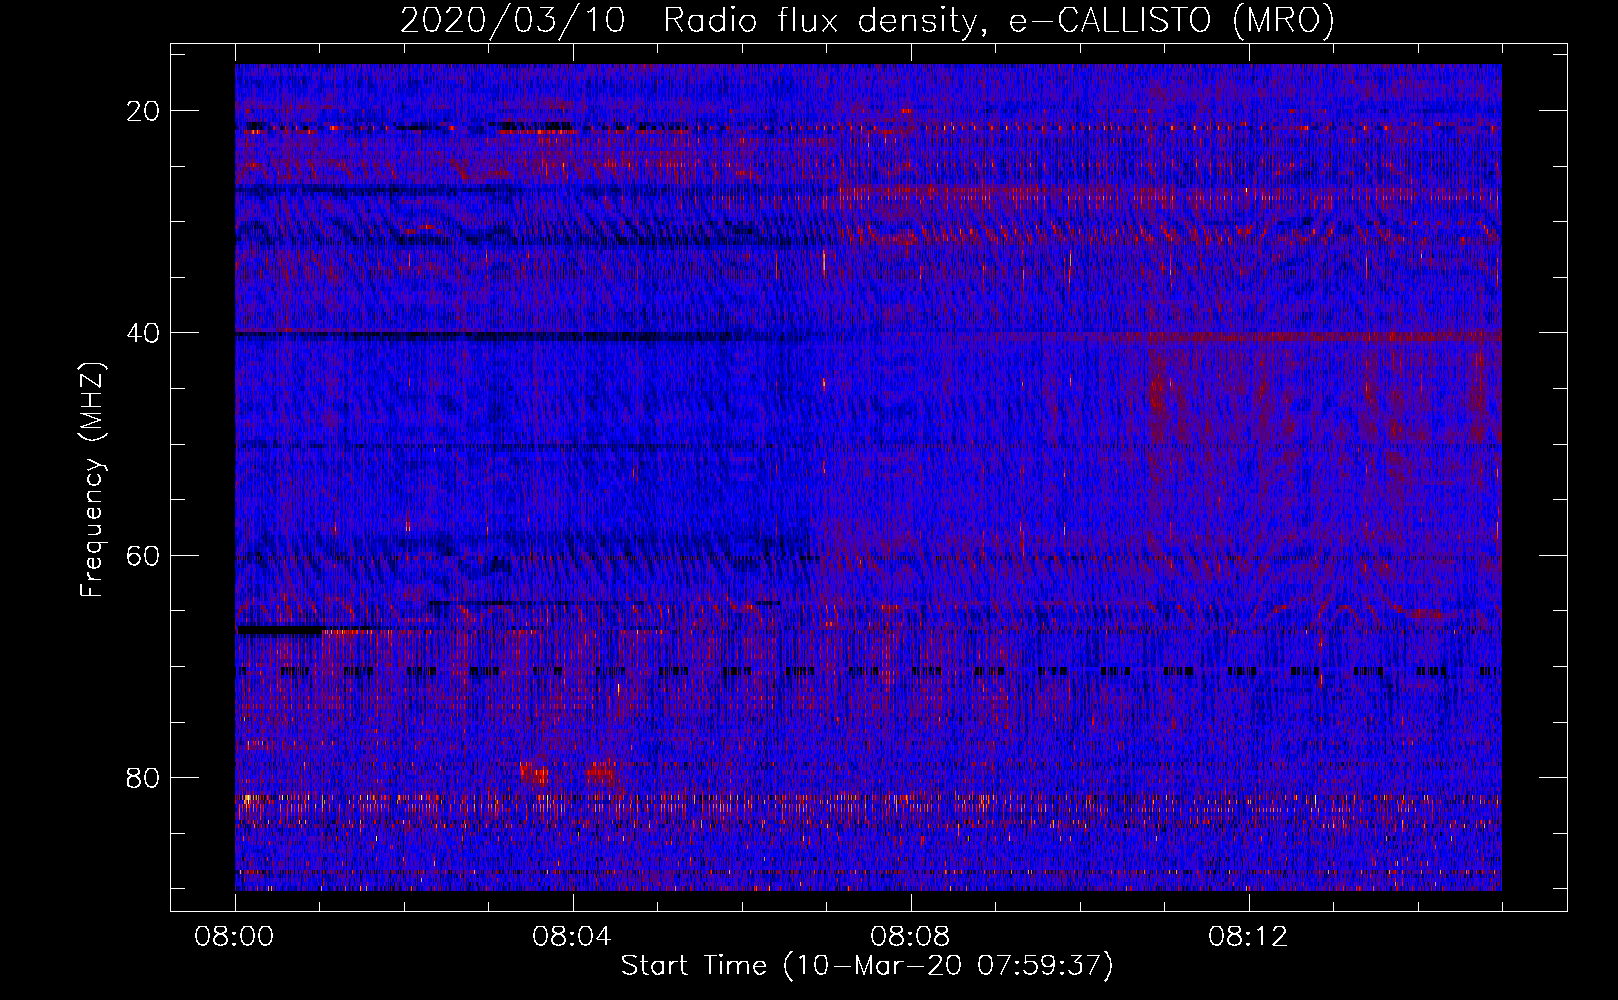Select the 'e-CALLISTO (MRO)' text in title
The image size is (1618, 1000).
(1171, 20)
